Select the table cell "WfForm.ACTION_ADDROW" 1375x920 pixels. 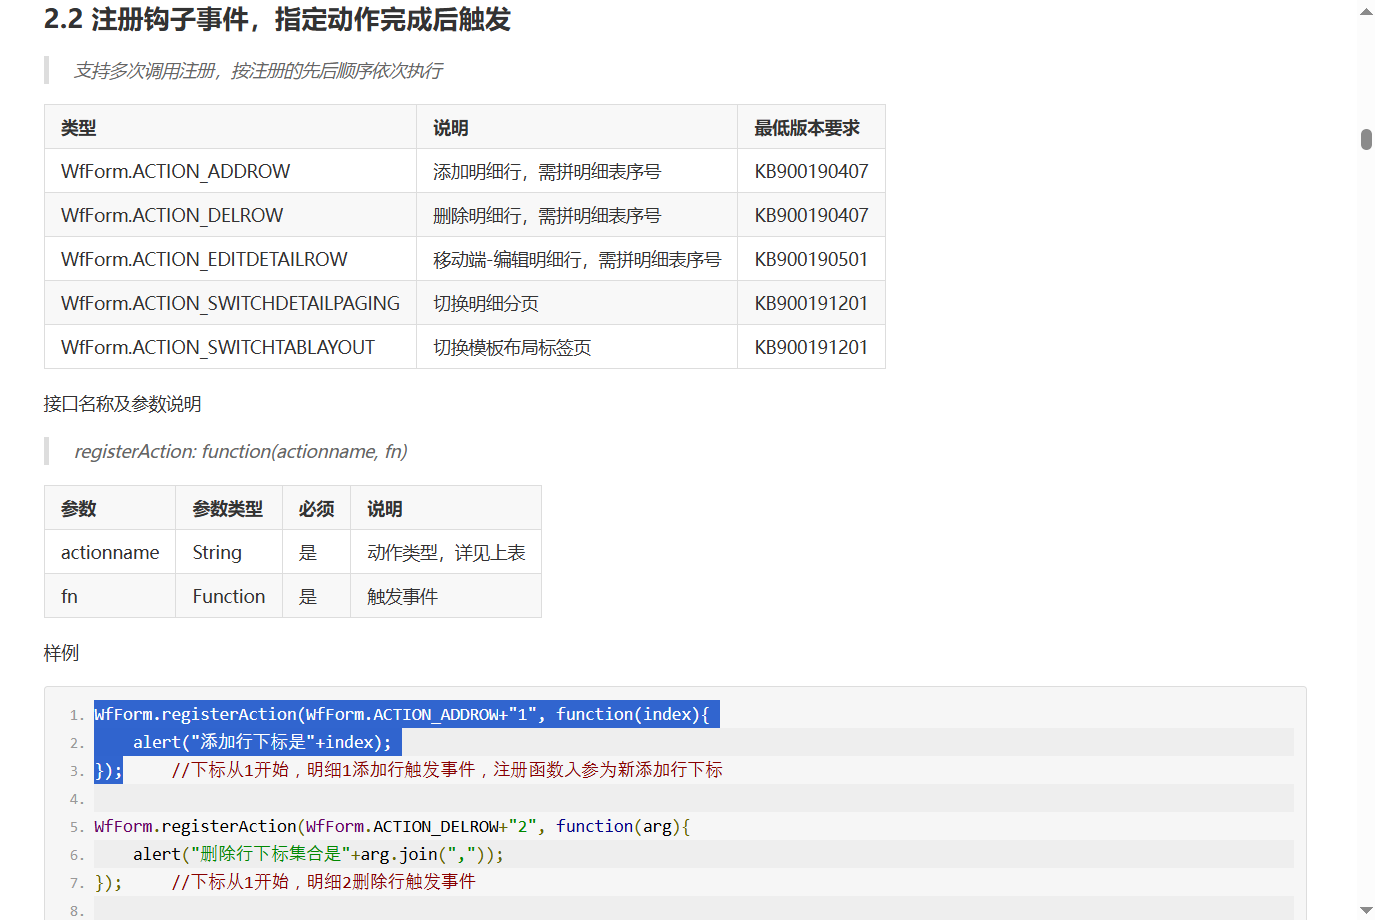tap(176, 171)
